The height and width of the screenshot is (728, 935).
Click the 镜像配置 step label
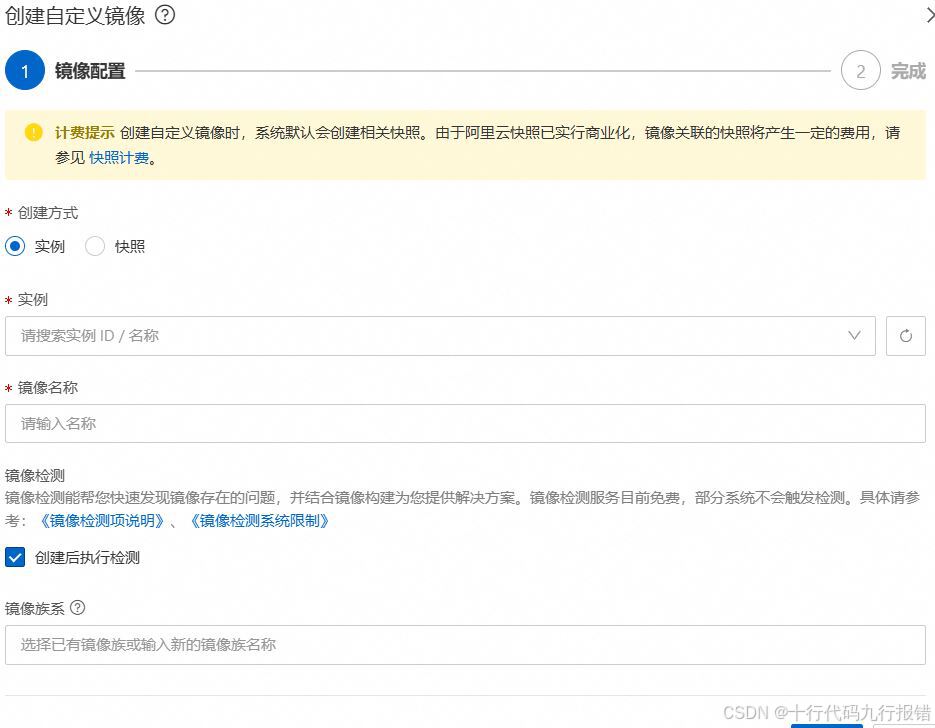tap(90, 70)
